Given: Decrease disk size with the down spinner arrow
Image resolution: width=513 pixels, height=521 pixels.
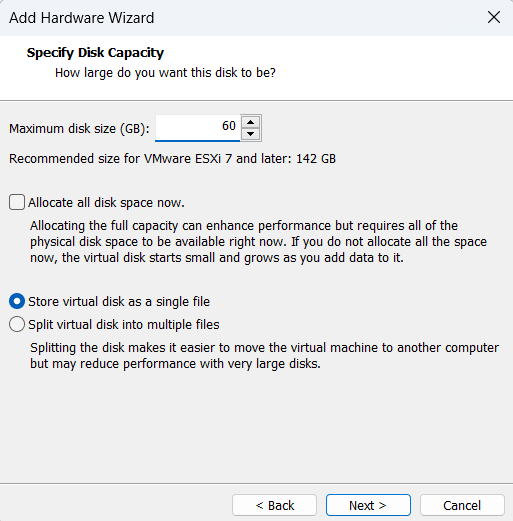Looking at the screenshot, I should (251, 134).
